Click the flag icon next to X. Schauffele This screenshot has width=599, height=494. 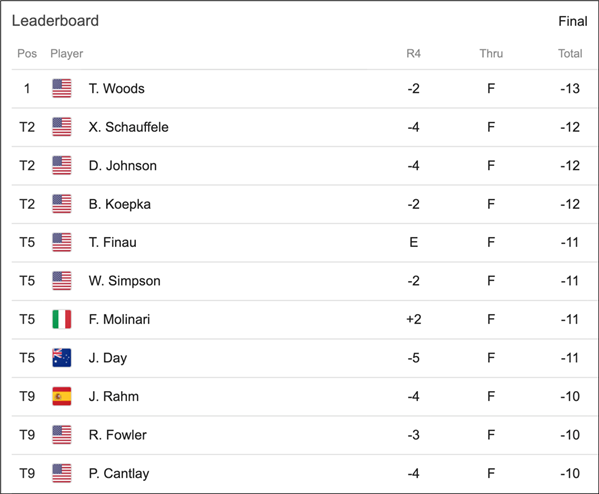tap(62, 127)
